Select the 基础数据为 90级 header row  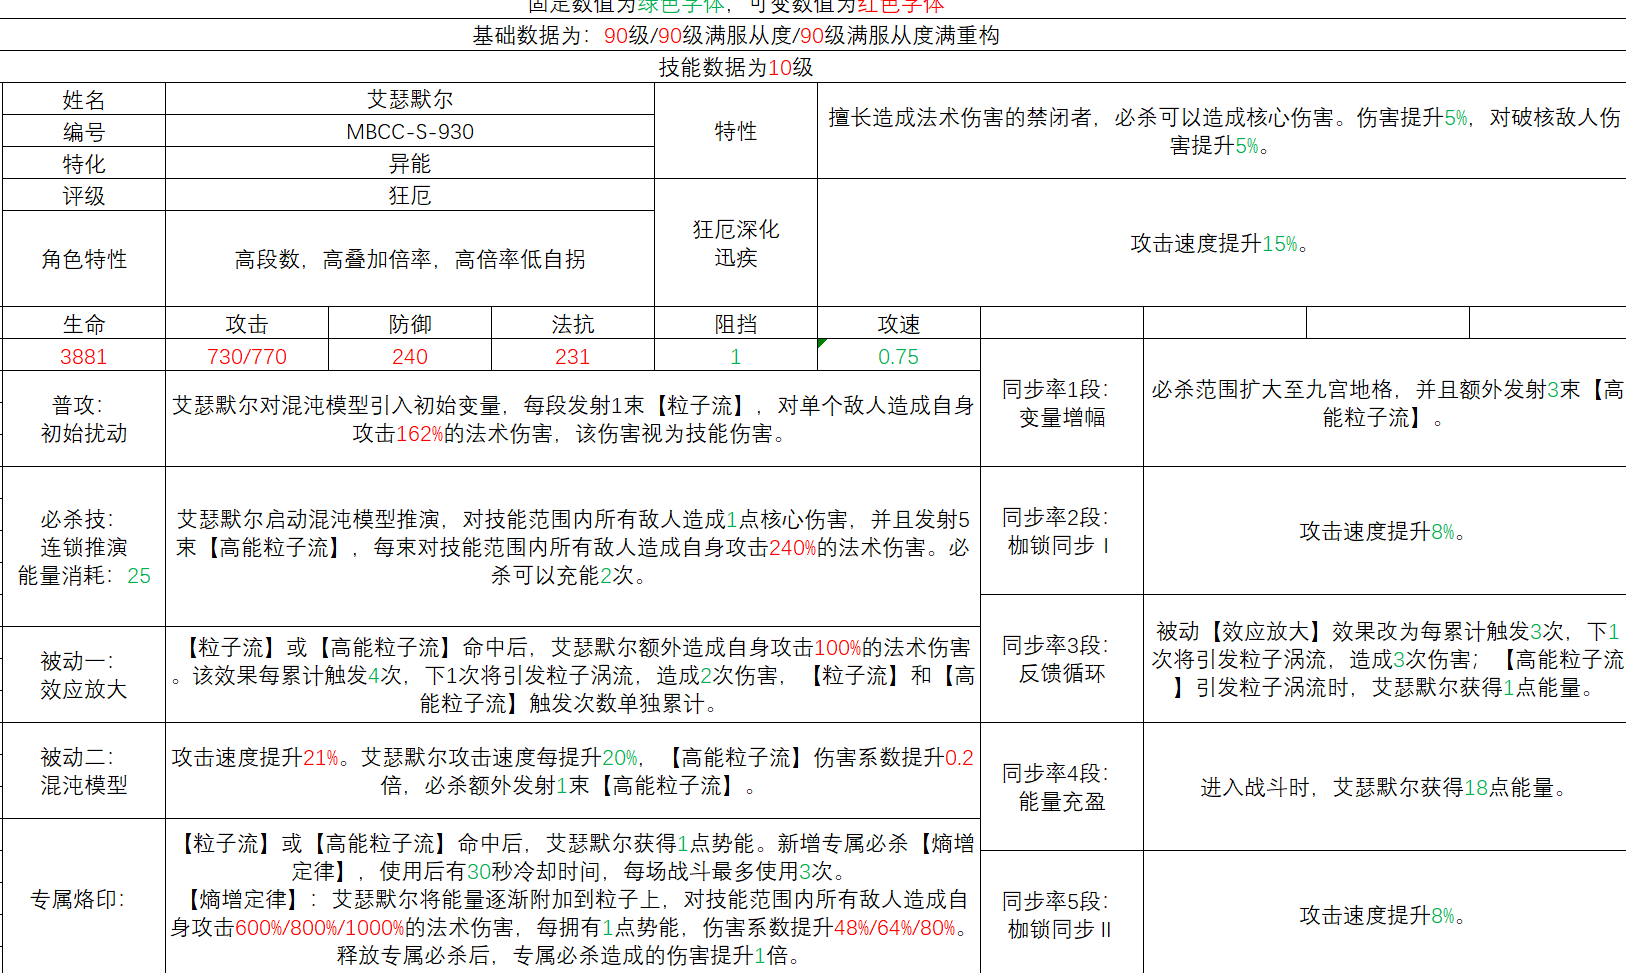[813, 35]
